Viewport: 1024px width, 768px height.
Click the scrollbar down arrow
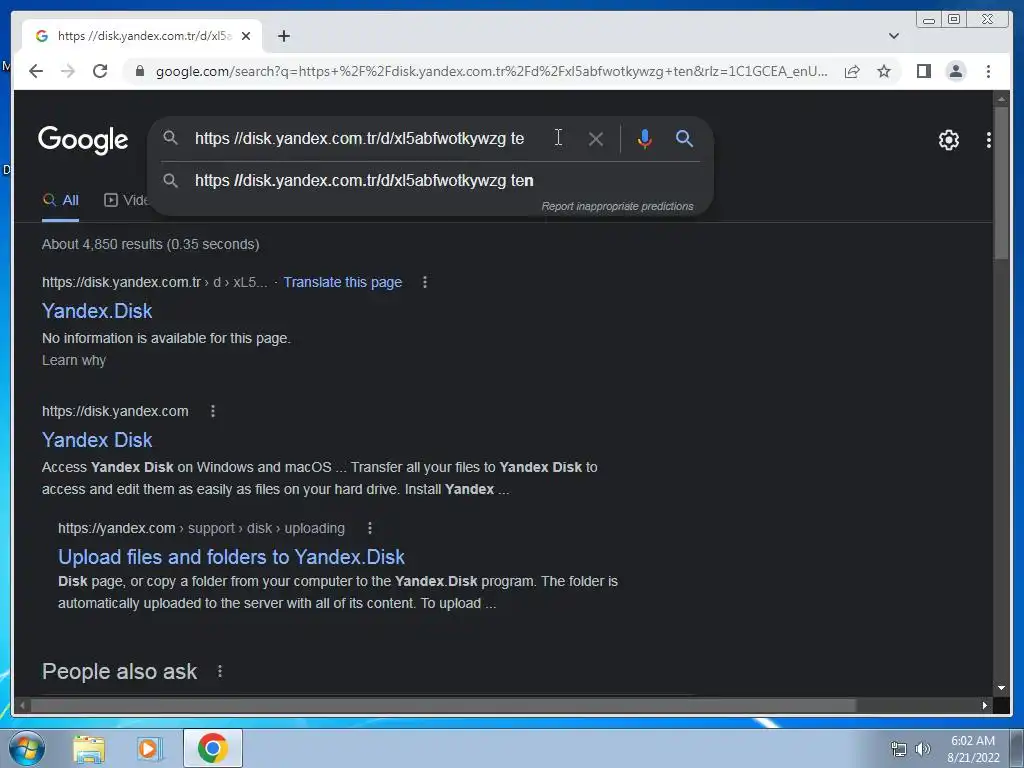pyautogui.click(x=1001, y=688)
